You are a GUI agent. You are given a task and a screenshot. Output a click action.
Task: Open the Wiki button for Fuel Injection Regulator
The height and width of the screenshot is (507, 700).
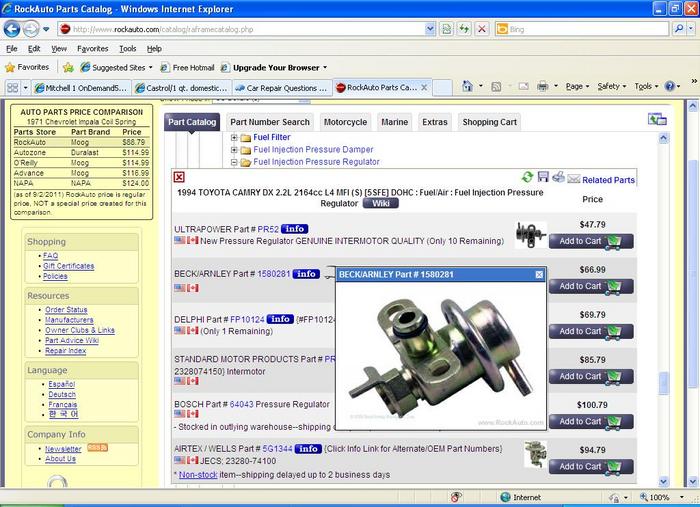pos(379,203)
